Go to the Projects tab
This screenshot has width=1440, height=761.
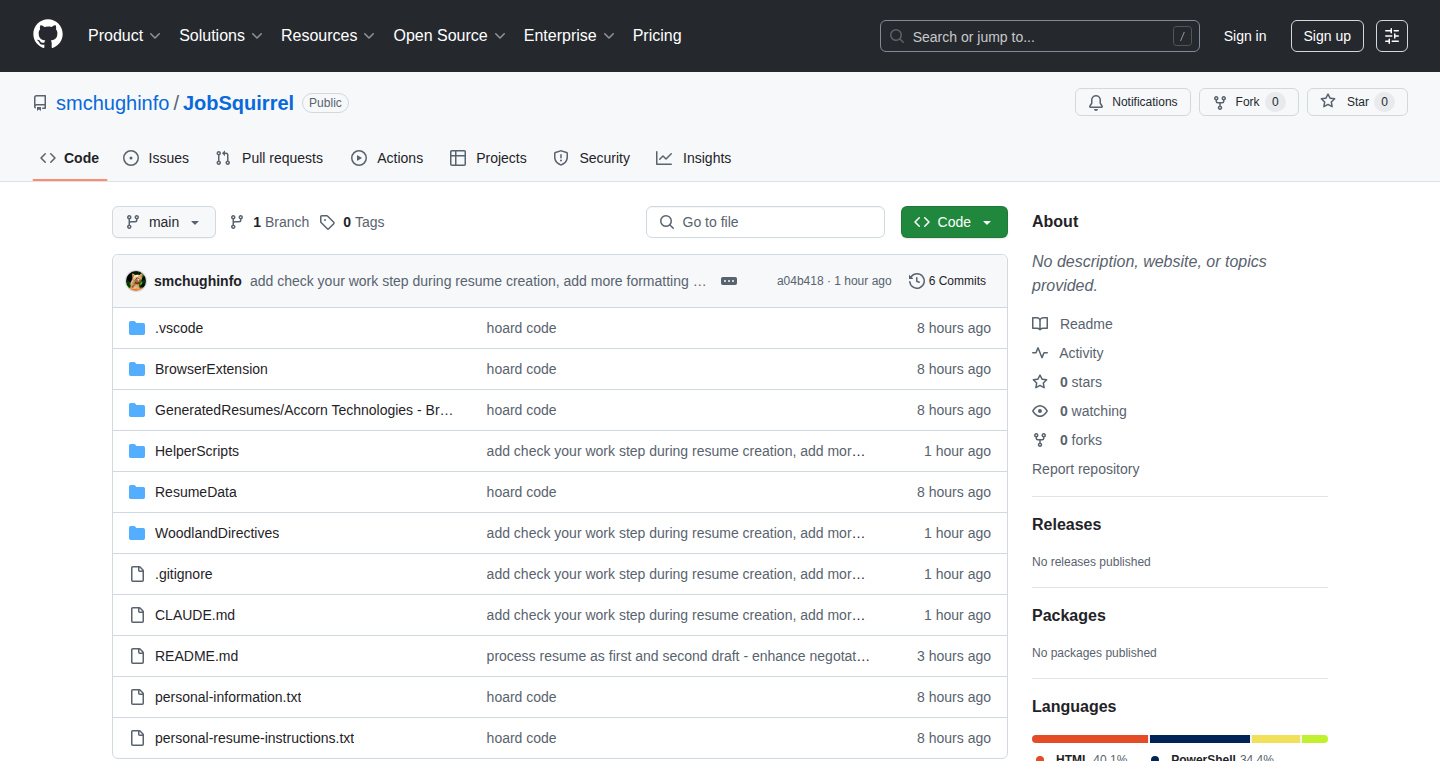pos(488,158)
